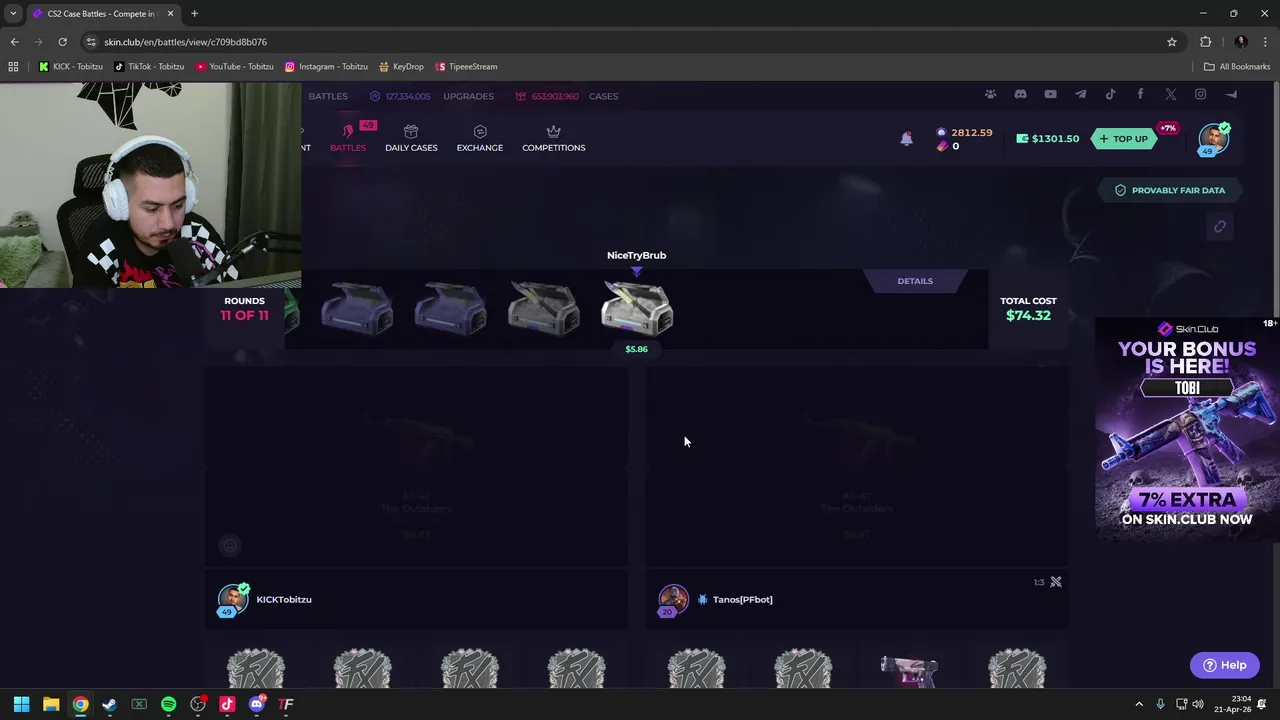1280x720 pixels.
Task: Open Spotify from the taskbar
Action: pos(168,704)
